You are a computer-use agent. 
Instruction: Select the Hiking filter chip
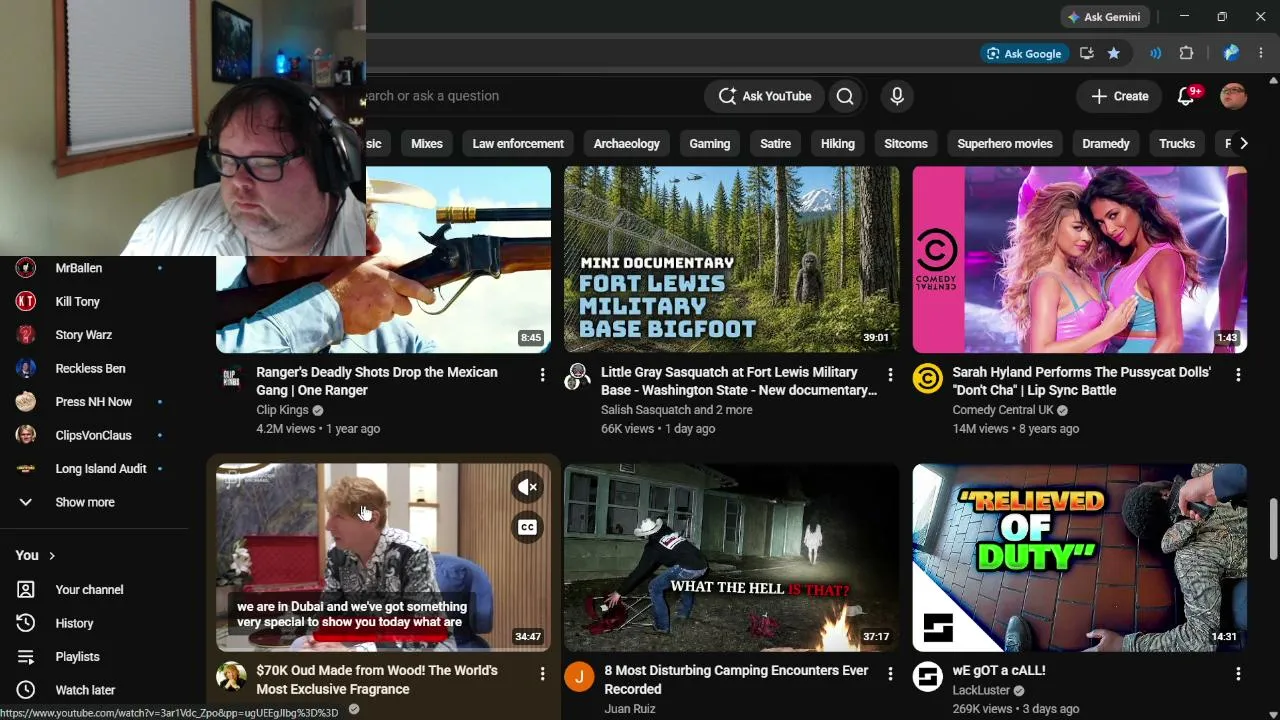[x=838, y=144]
